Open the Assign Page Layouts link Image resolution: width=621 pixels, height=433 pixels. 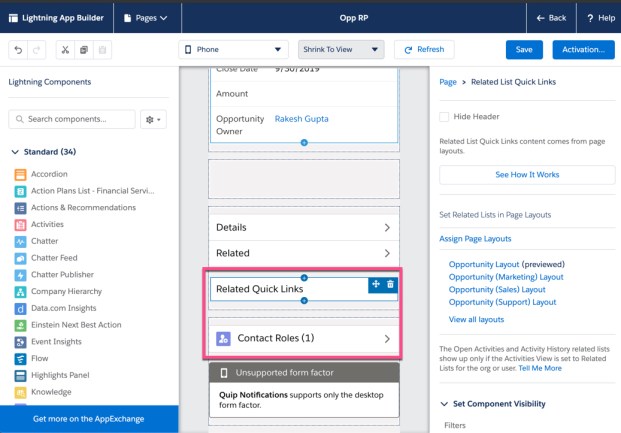tap(475, 239)
